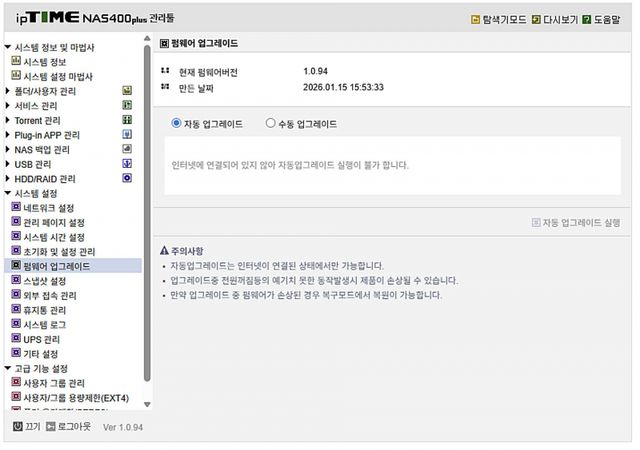The width and height of the screenshot is (640, 450).
Task: Click 자동 업그레이드 실행 button
Action: pos(575,222)
